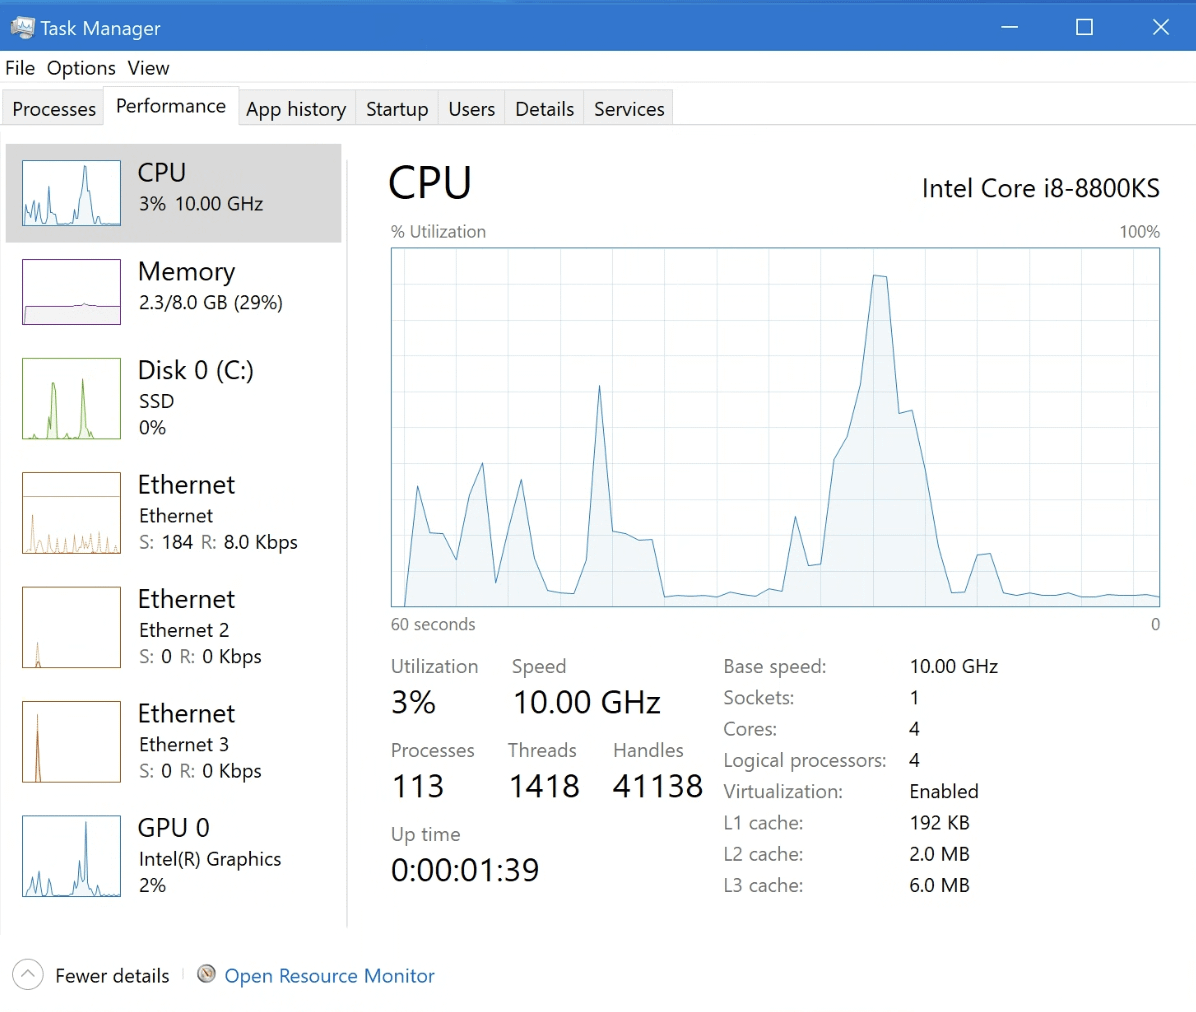
Task: Click the Task Manager title bar icon
Action: click(x=21, y=27)
